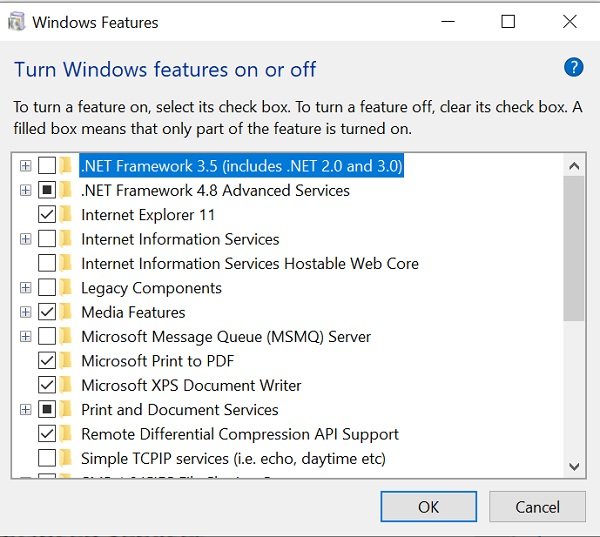Image resolution: width=600 pixels, height=537 pixels.
Task: Click folder icon next to Legacy Components
Action: (x=67, y=288)
